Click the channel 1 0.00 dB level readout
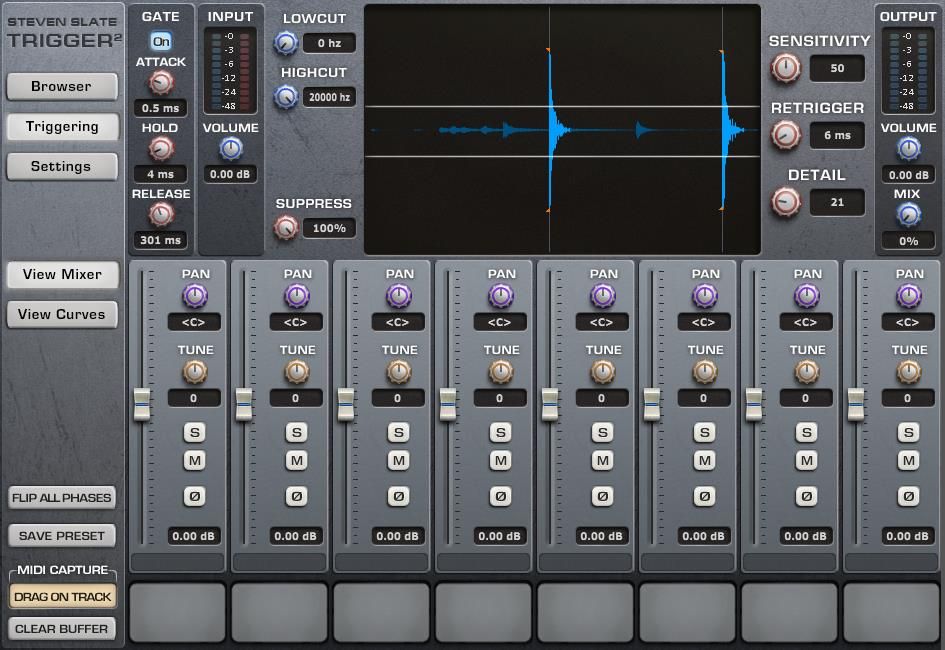Viewport: 945px width, 650px height. (193, 536)
